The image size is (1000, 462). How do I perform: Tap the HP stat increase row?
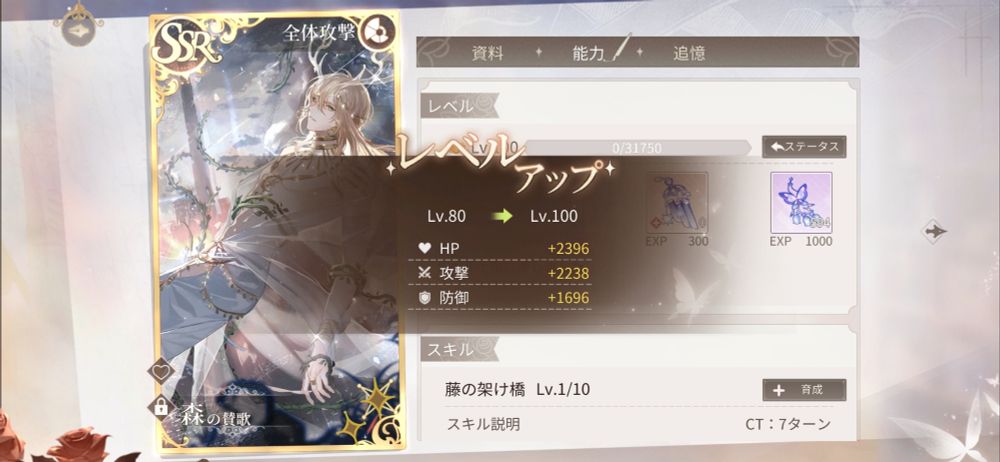[499, 249]
